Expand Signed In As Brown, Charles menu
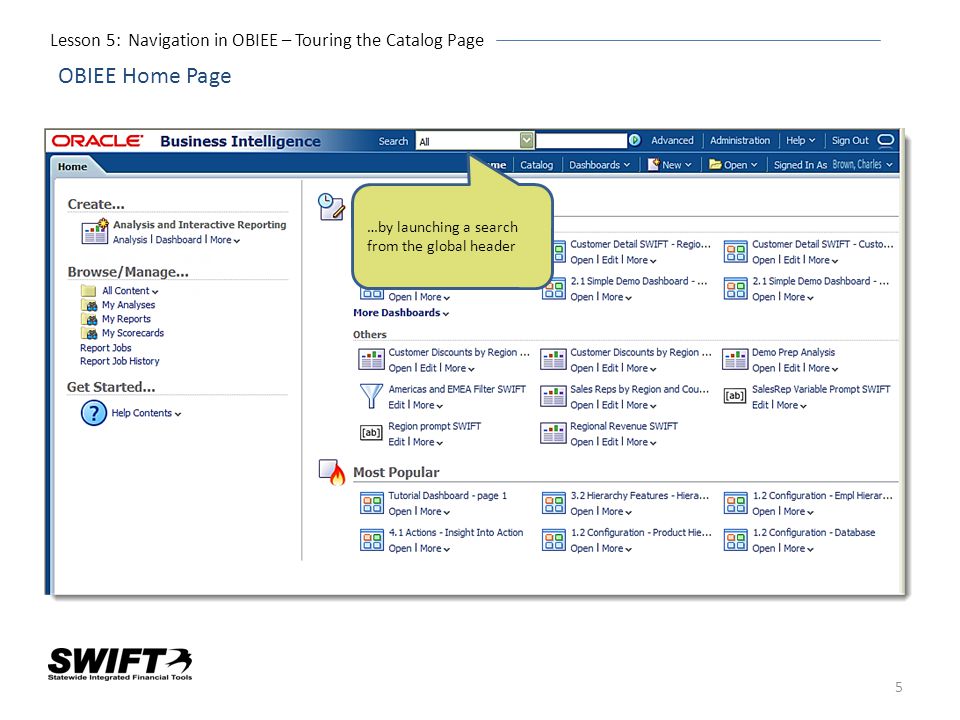This screenshot has width=960, height=720. [x=833, y=165]
